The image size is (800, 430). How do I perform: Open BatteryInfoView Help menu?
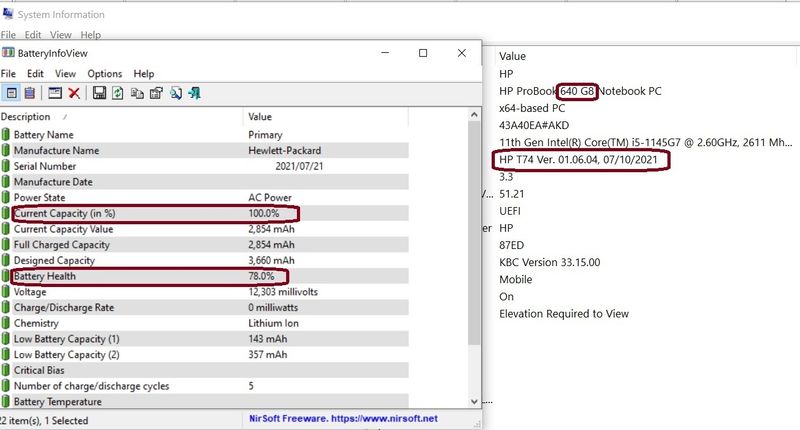point(144,73)
